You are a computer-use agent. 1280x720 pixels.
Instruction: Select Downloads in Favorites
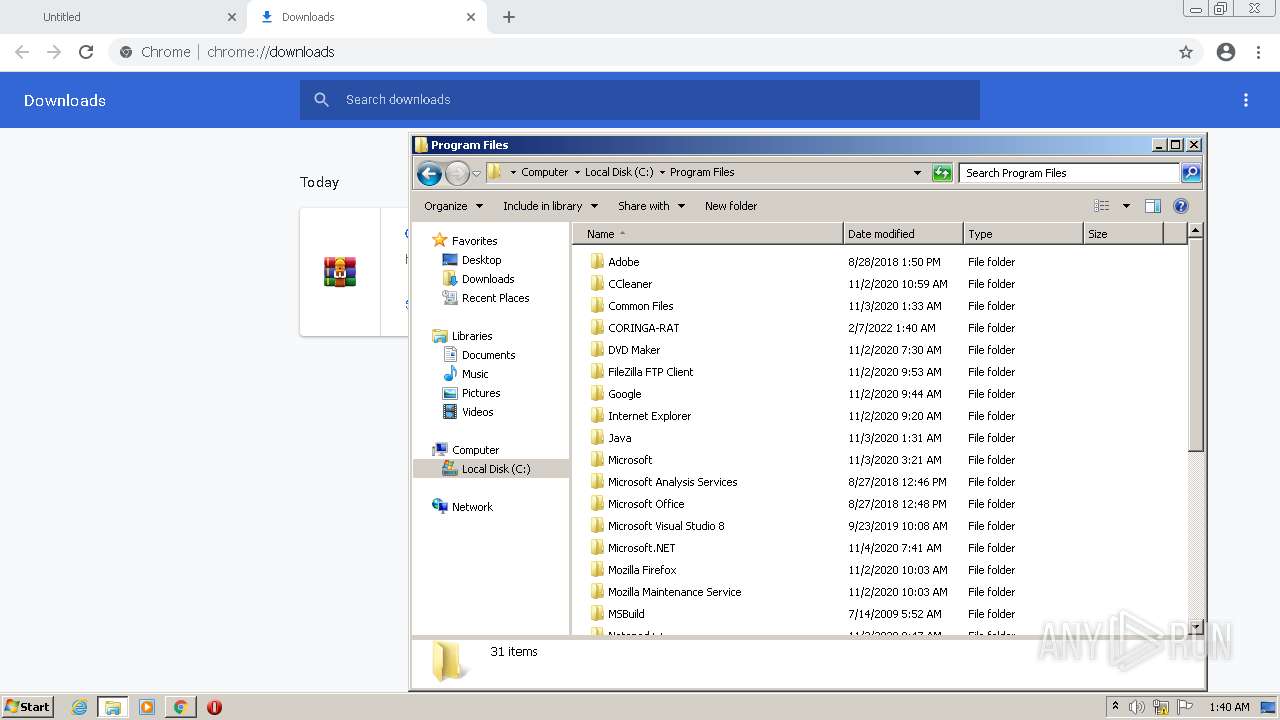coord(488,279)
